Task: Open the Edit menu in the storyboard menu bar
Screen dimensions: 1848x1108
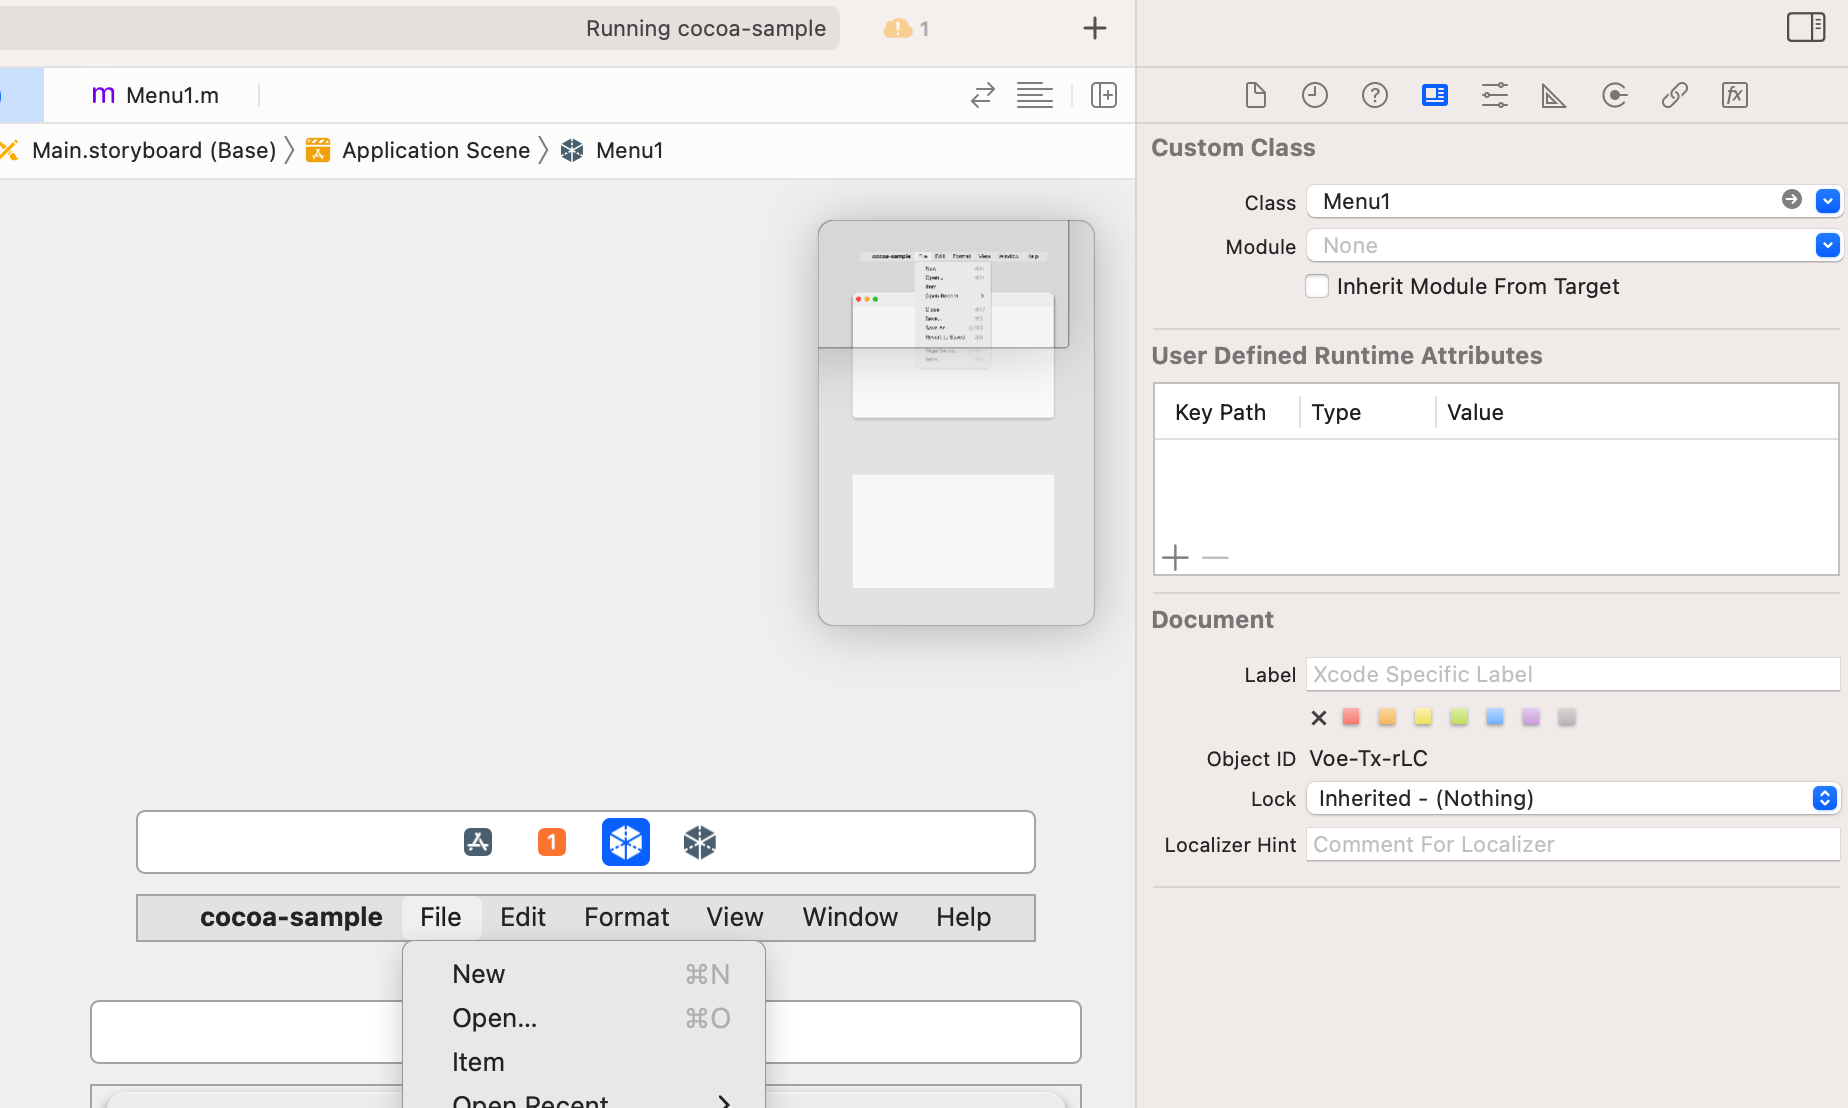Action: tap(522, 917)
